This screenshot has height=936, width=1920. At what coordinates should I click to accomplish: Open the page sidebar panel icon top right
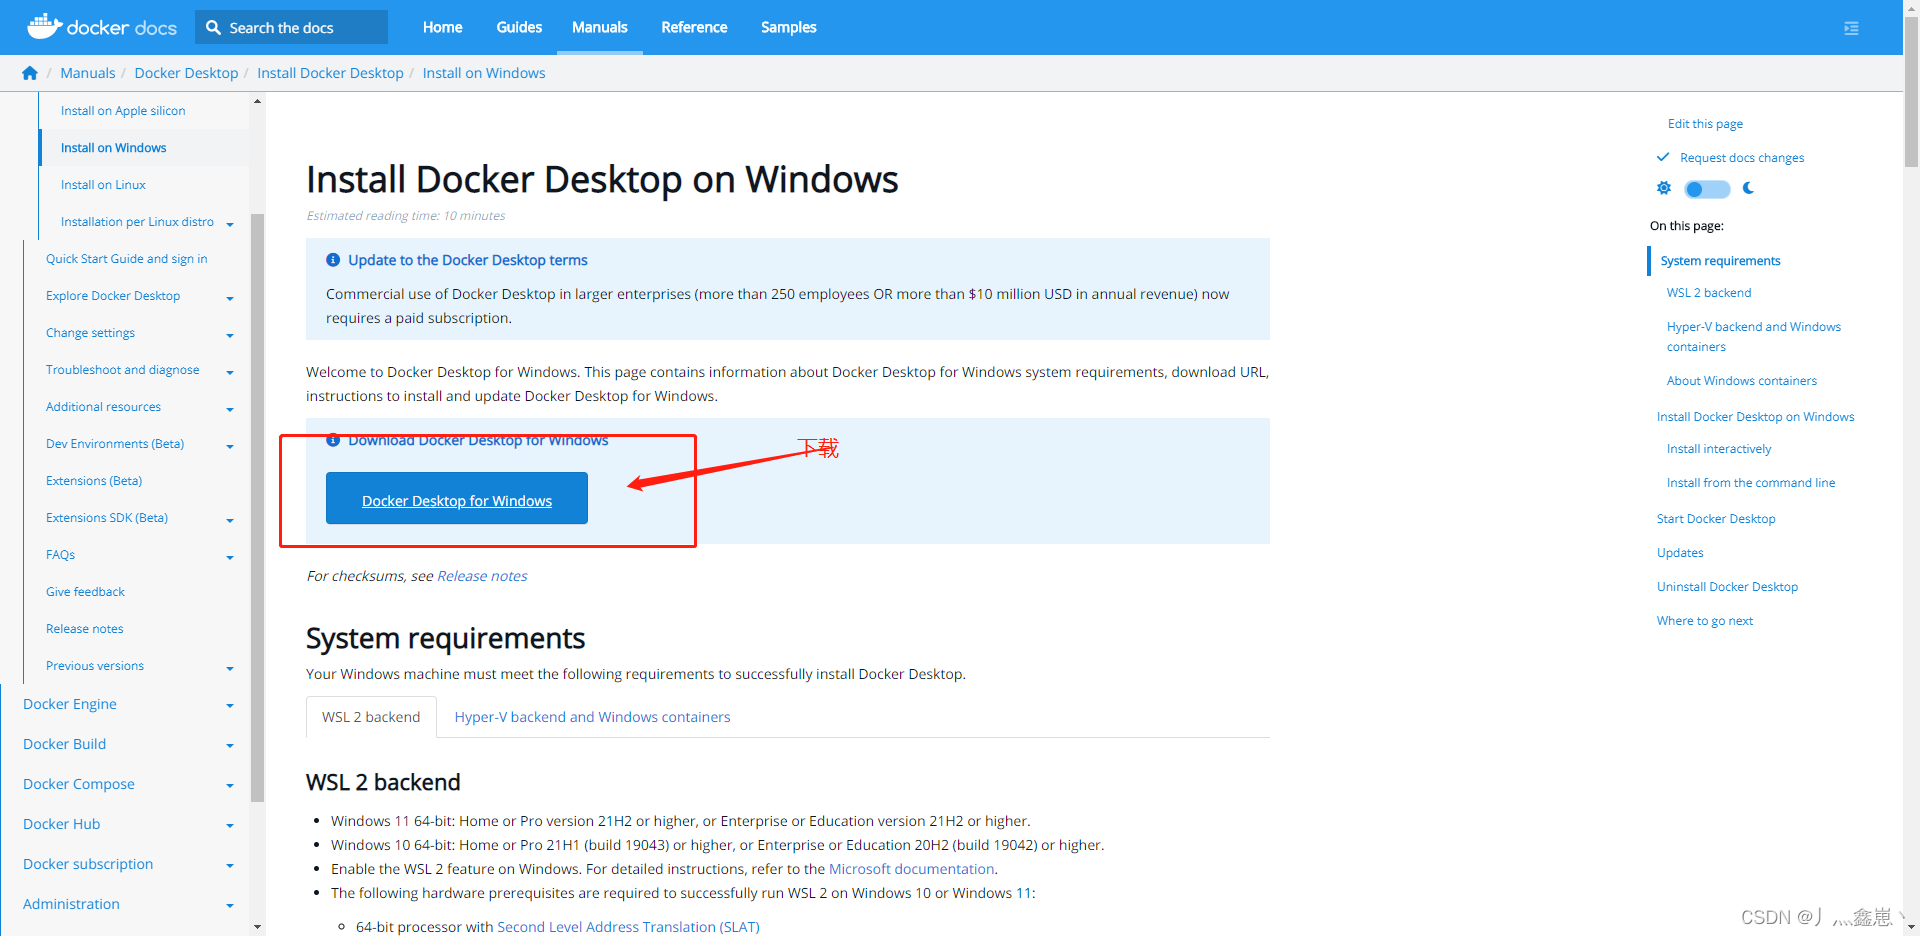(1851, 28)
